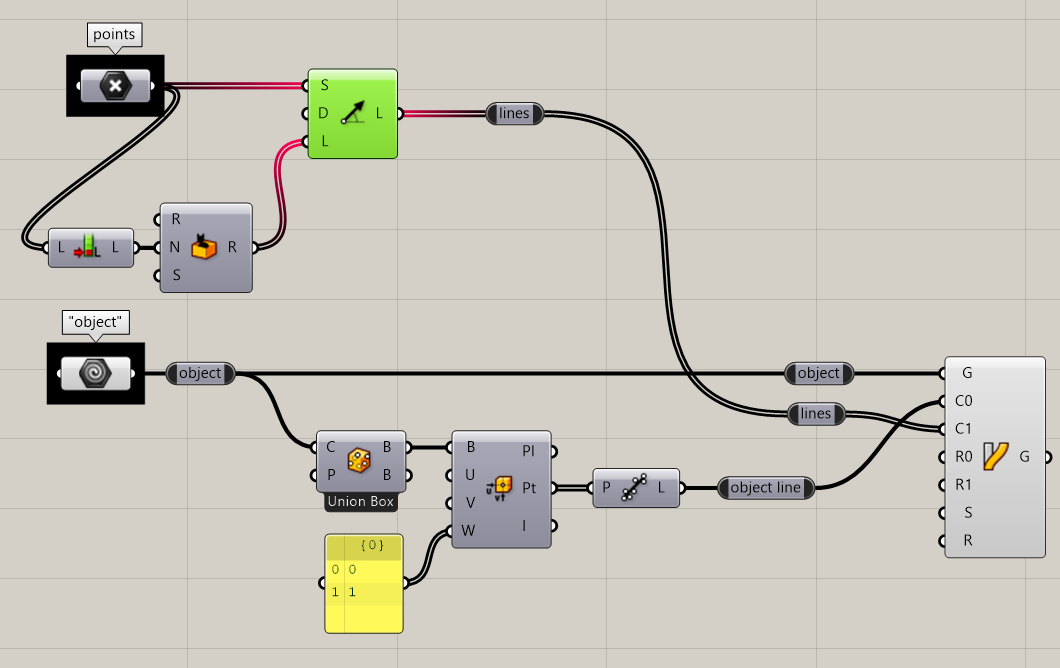The width and height of the screenshot is (1060, 668).
Task: Click the spiral geometry parameter icon
Action: [95, 373]
